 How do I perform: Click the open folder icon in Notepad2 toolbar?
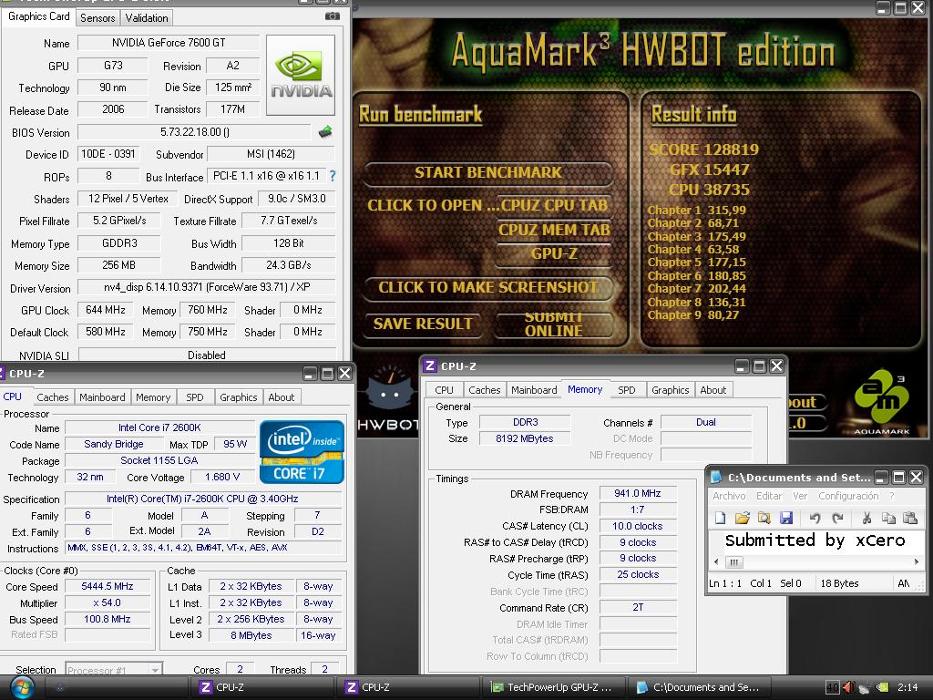coord(742,517)
